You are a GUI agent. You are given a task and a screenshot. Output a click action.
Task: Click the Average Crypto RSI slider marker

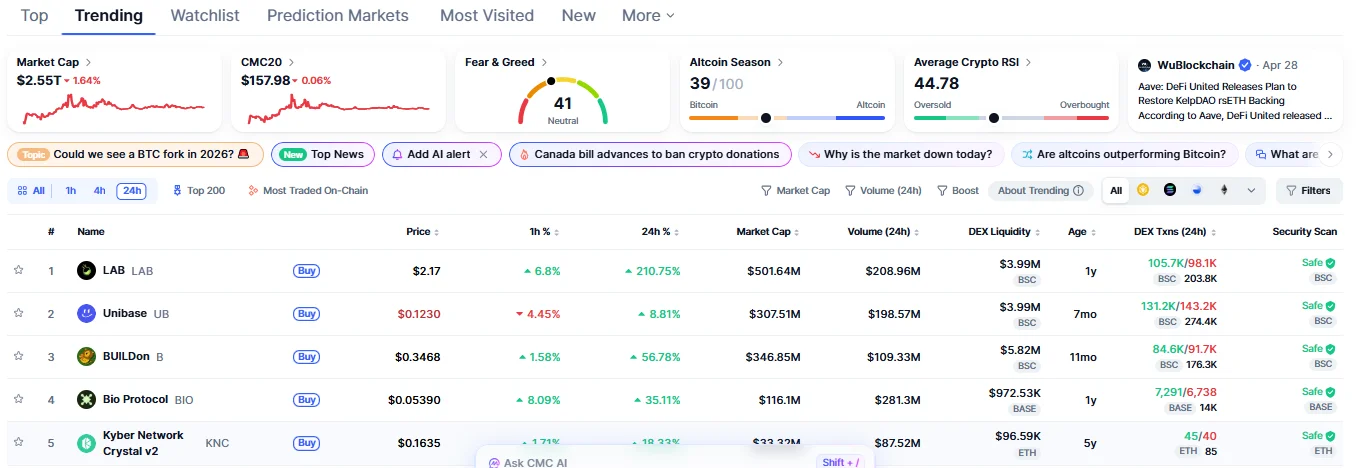993,118
